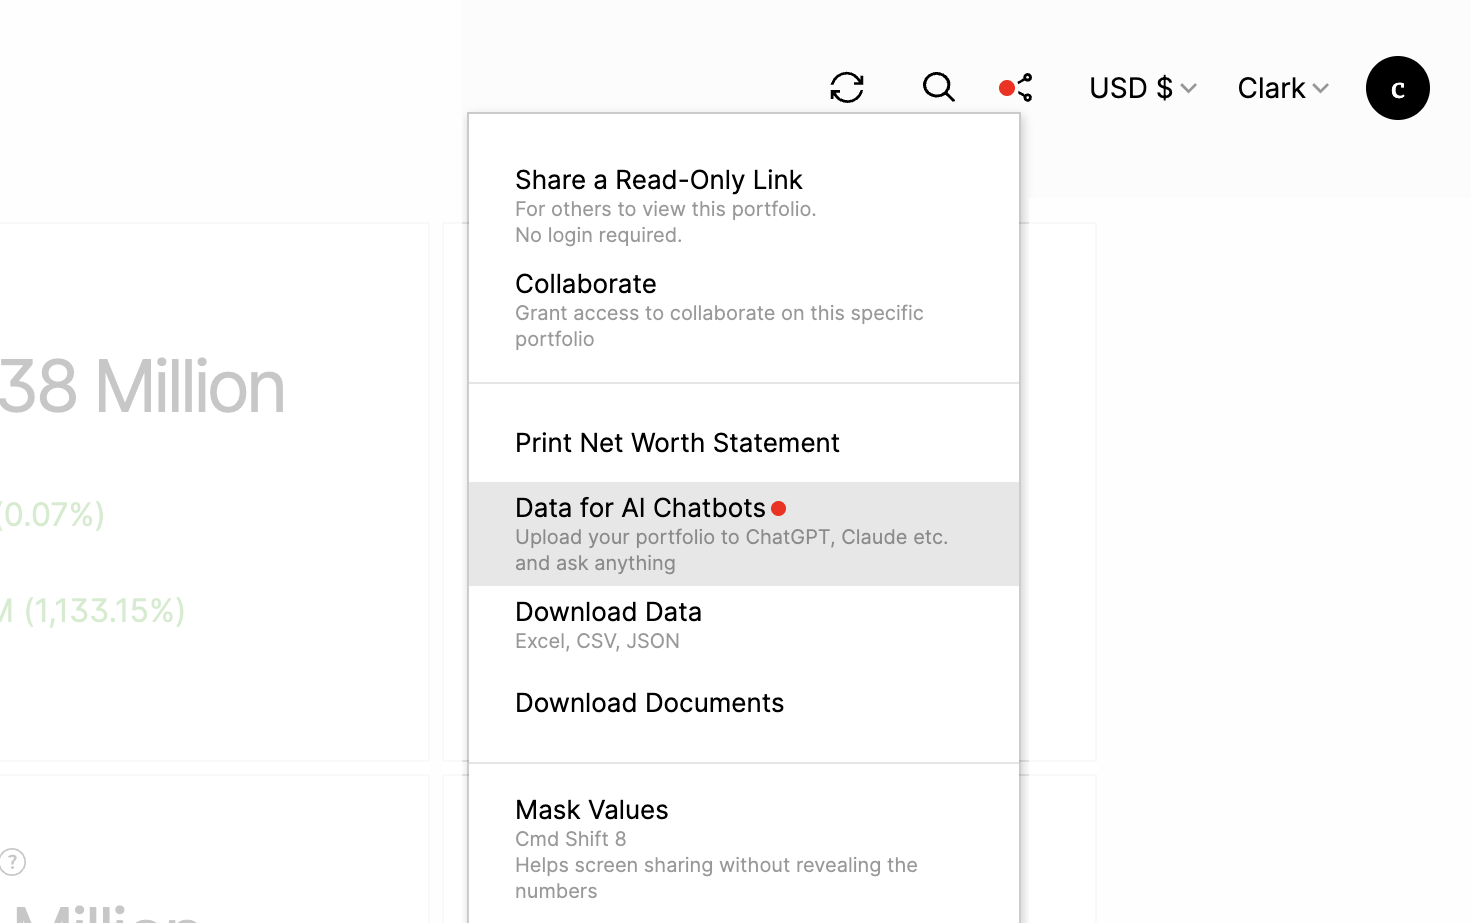Click the share icon with red notification dot
This screenshot has height=923, width=1471.
point(1015,88)
